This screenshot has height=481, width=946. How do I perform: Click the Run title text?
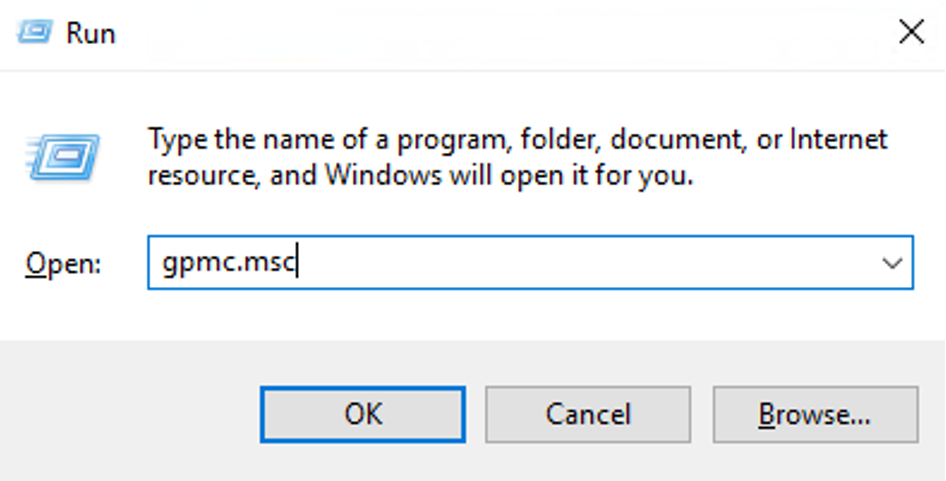(90, 33)
